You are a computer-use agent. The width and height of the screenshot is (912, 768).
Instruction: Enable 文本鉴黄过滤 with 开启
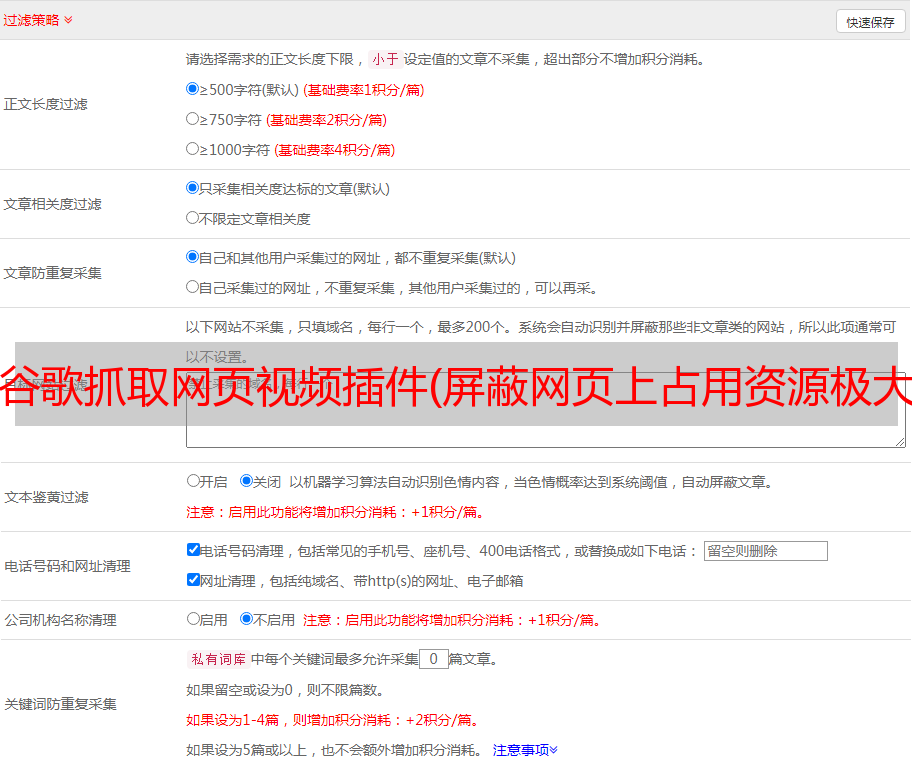click(194, 481)
